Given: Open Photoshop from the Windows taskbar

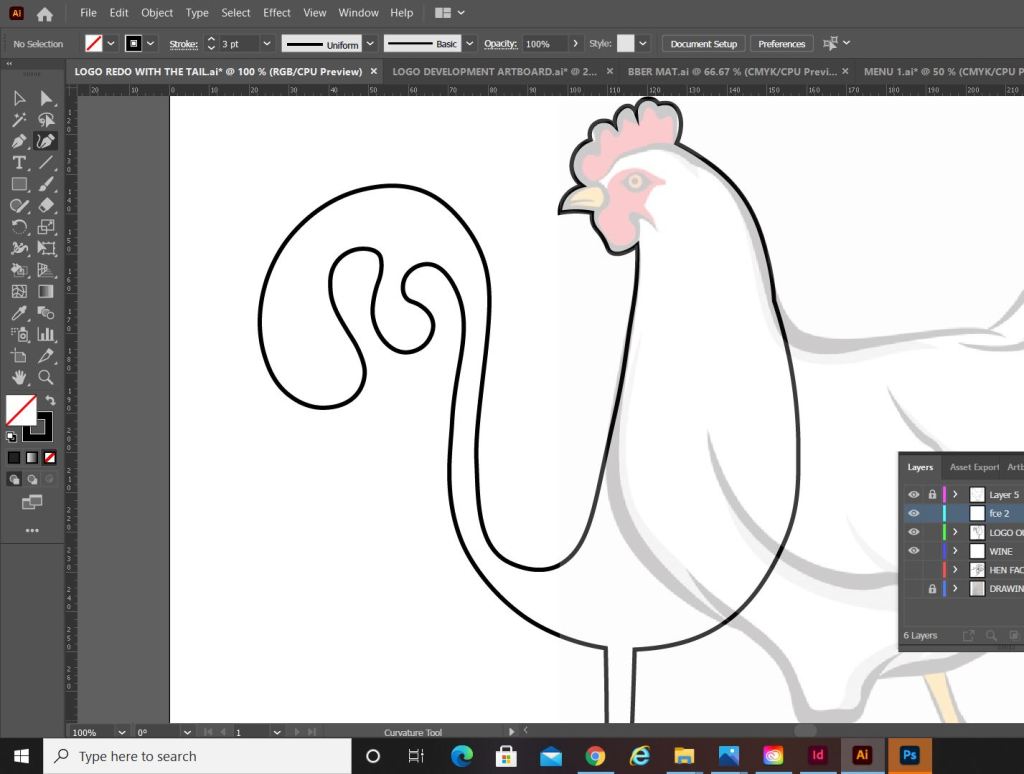Looking at the screenshot, I should pos(909,756).
